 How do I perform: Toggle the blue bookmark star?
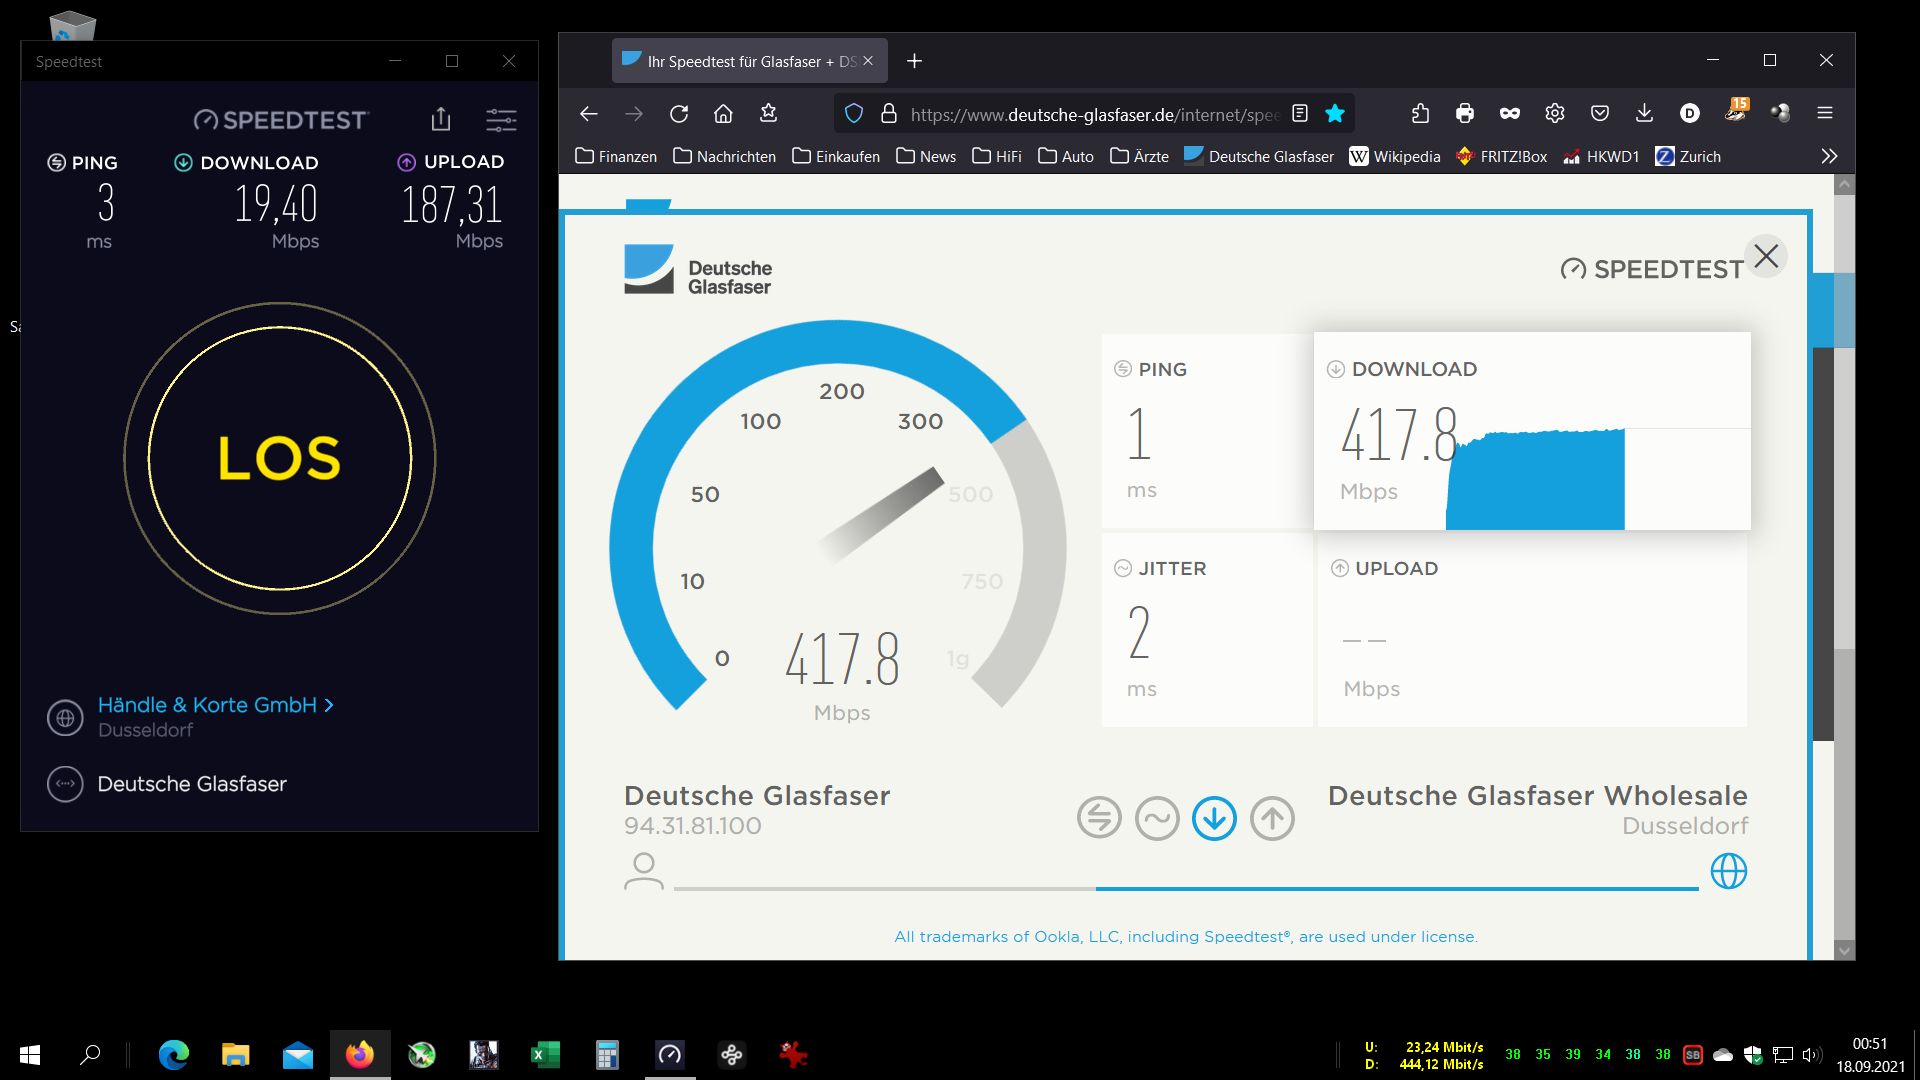pyautogui.click(x=1335, y=113)
